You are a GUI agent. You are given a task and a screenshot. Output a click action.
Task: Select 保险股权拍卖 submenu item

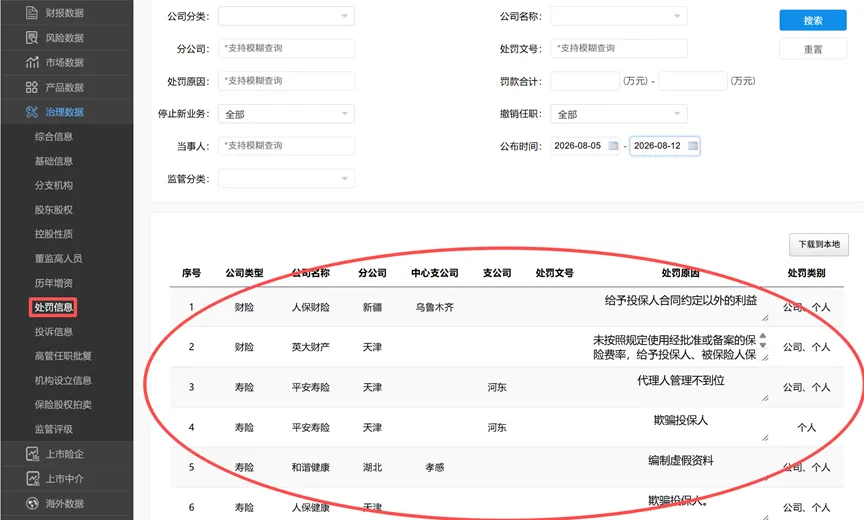point(63,404)
